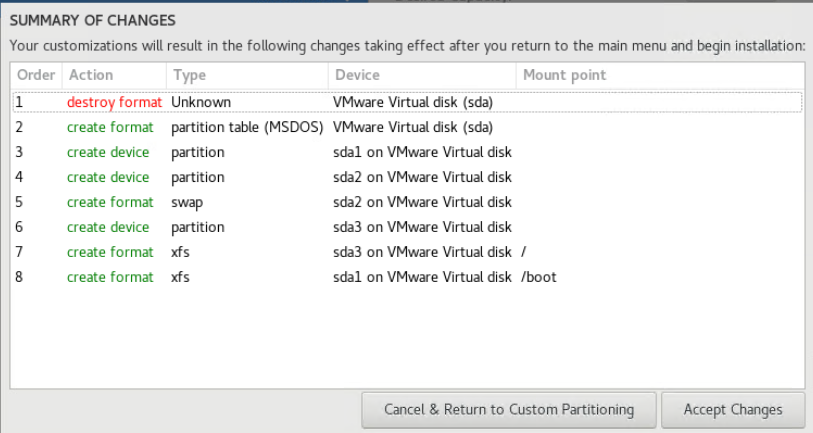Click the /boot mount point cell
This screenshot has height=433, width=813.
tap(539, 277)
